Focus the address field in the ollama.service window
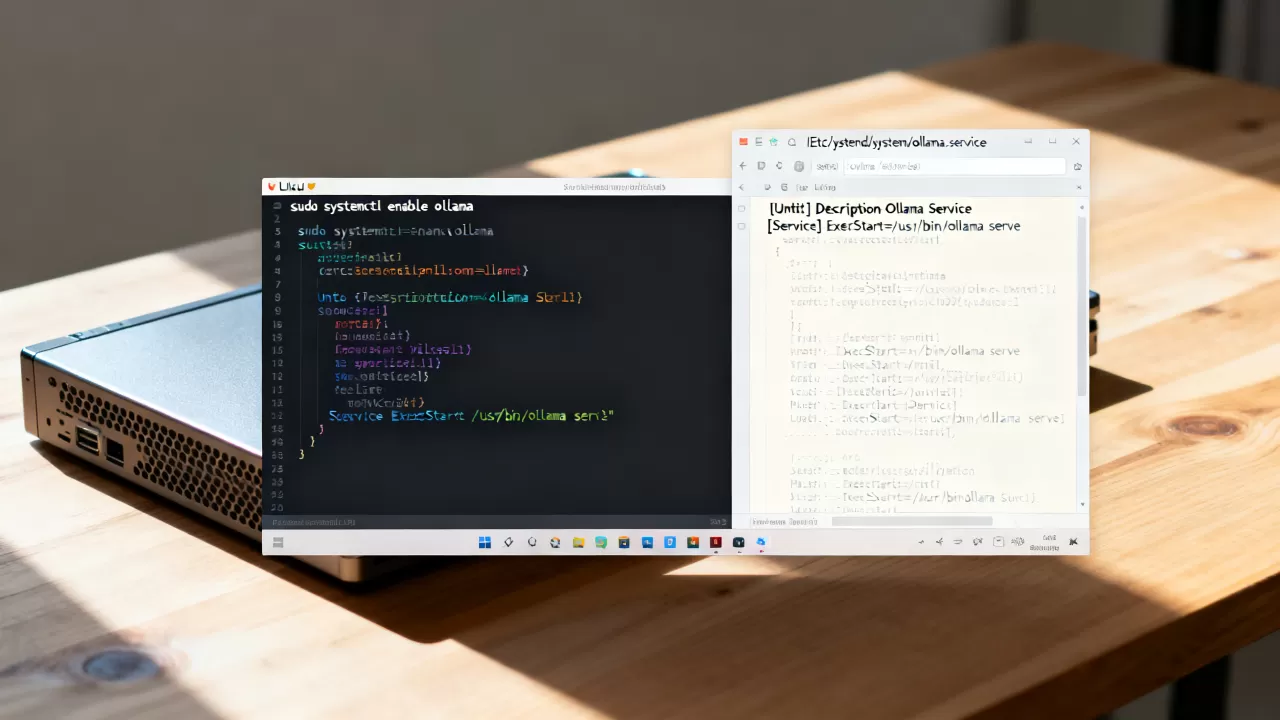This screenshot has height=720, width=1280. coord(954,166)
